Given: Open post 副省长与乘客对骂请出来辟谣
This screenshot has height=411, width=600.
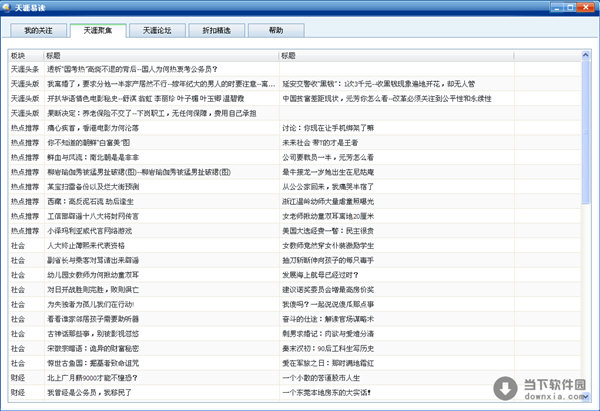Looking at the screenshot, I should [x=93, y=260].
